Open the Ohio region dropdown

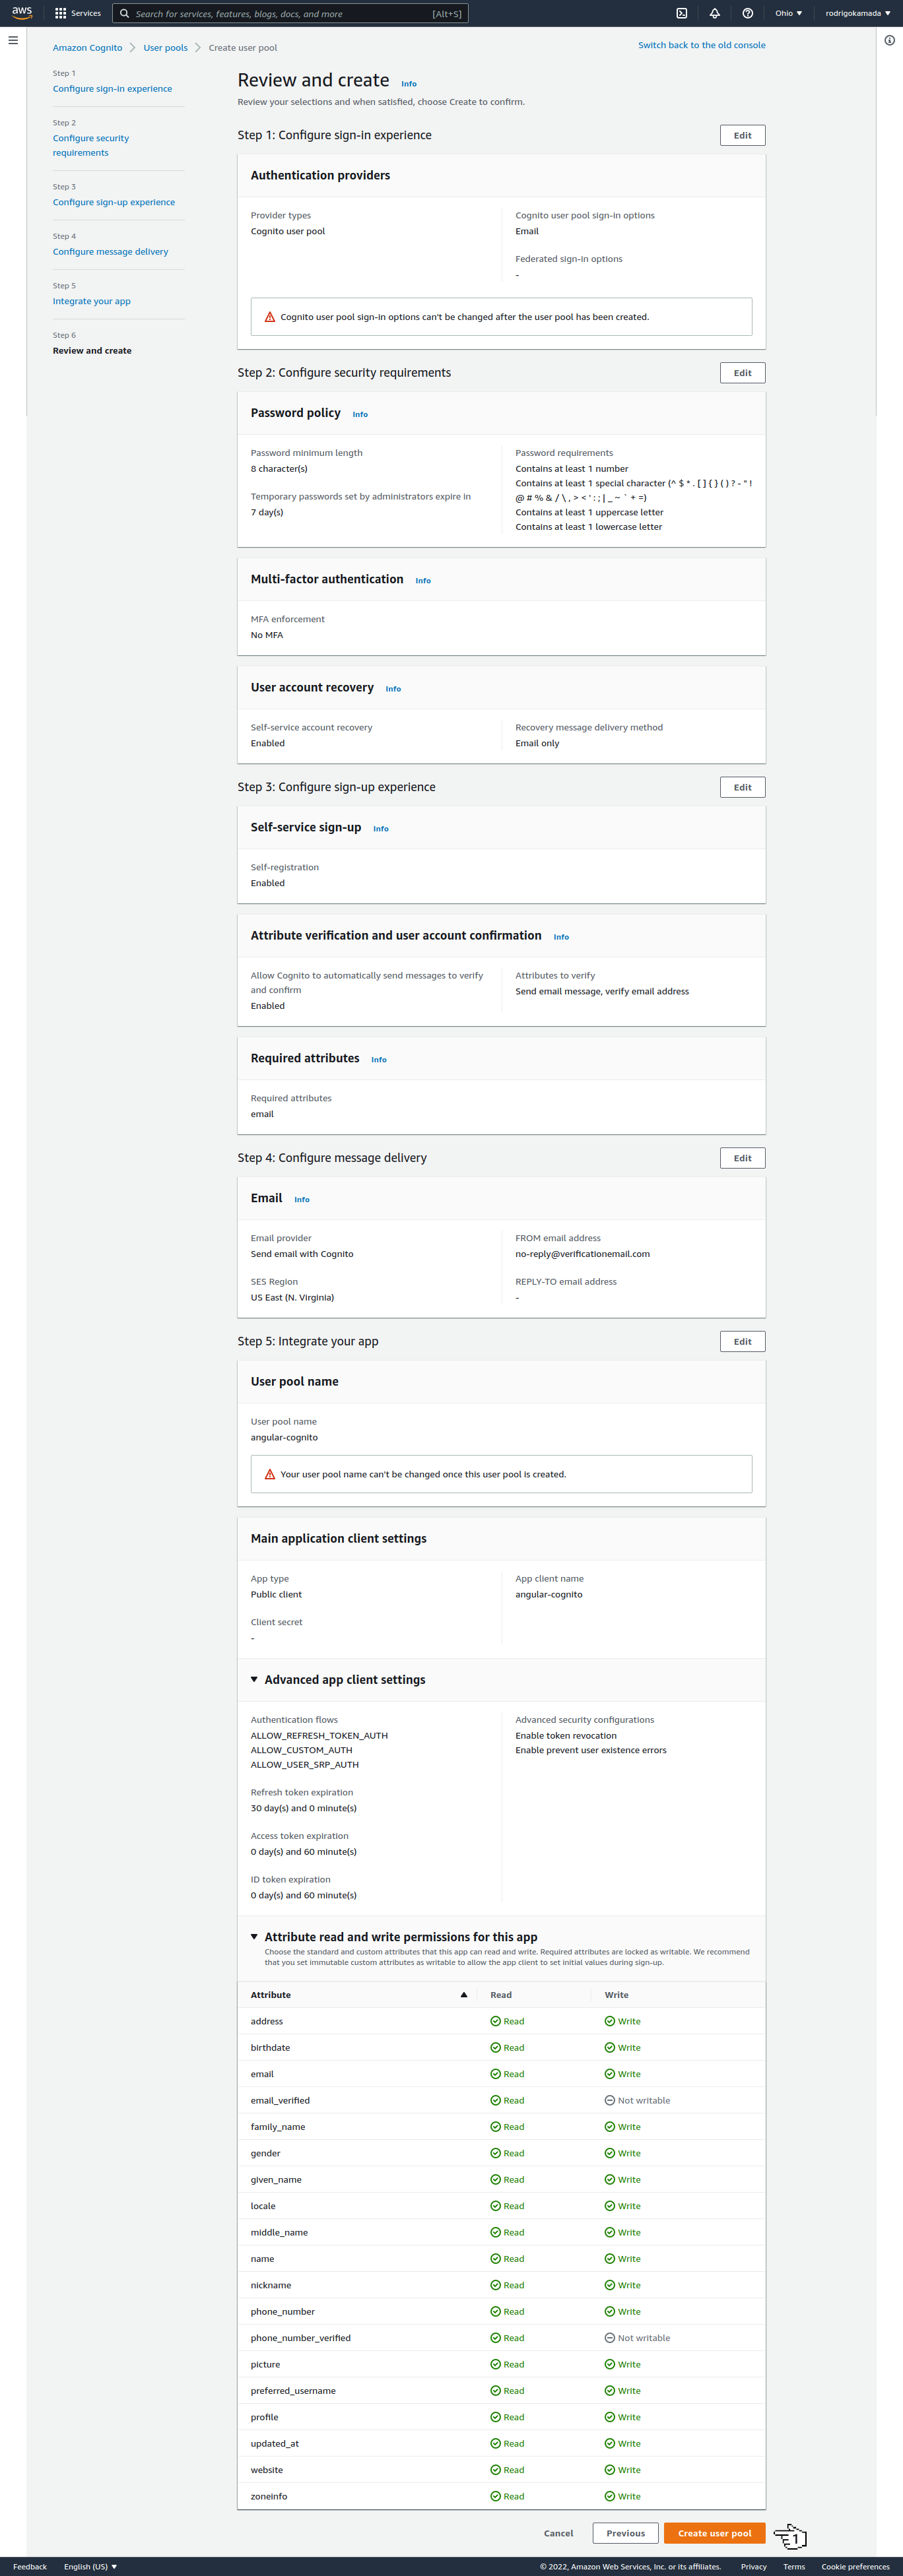click(788, 13)
